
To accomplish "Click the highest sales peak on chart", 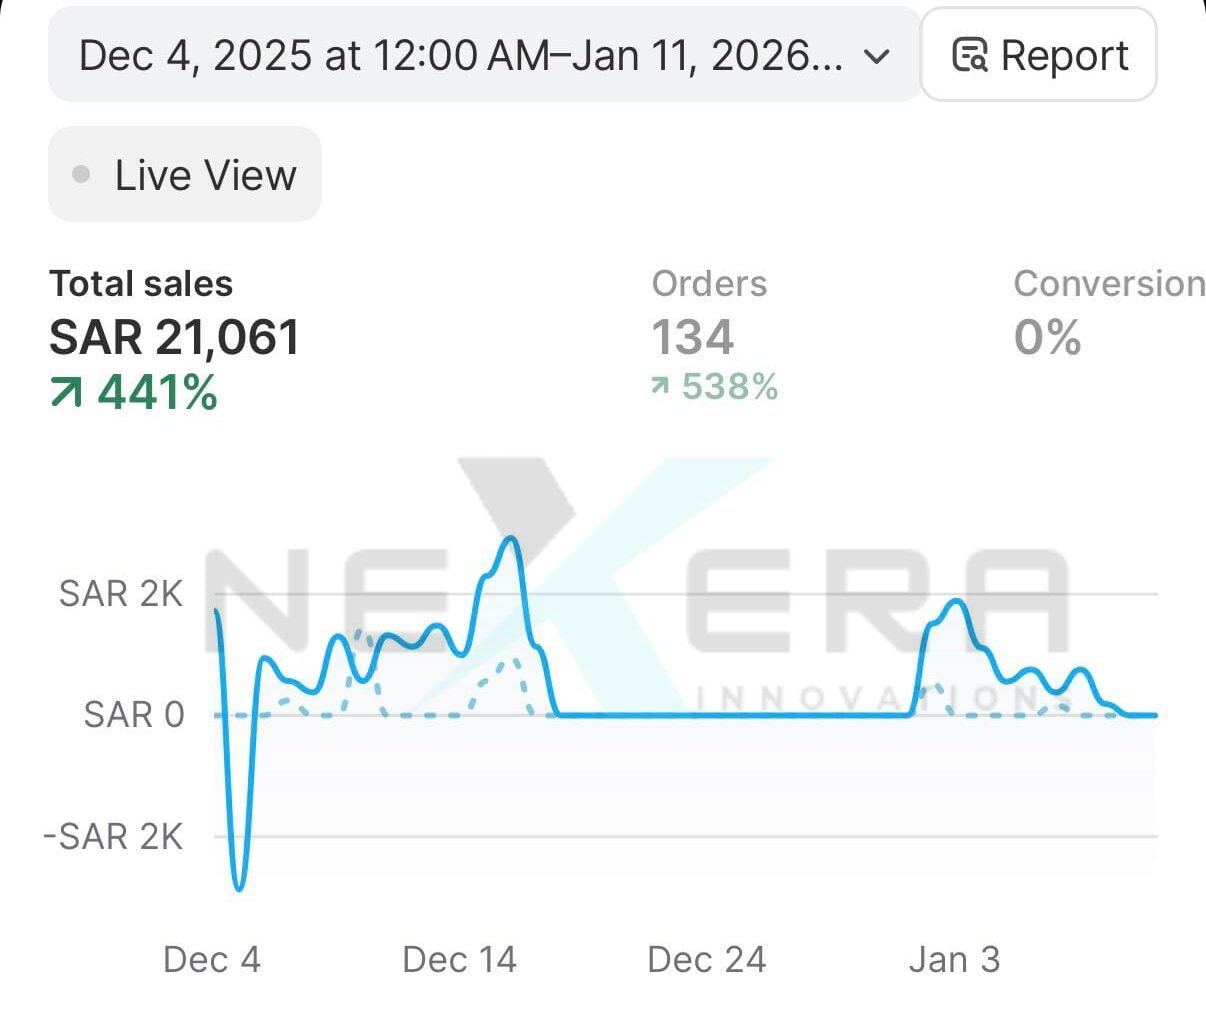I will tap(511, 539).
